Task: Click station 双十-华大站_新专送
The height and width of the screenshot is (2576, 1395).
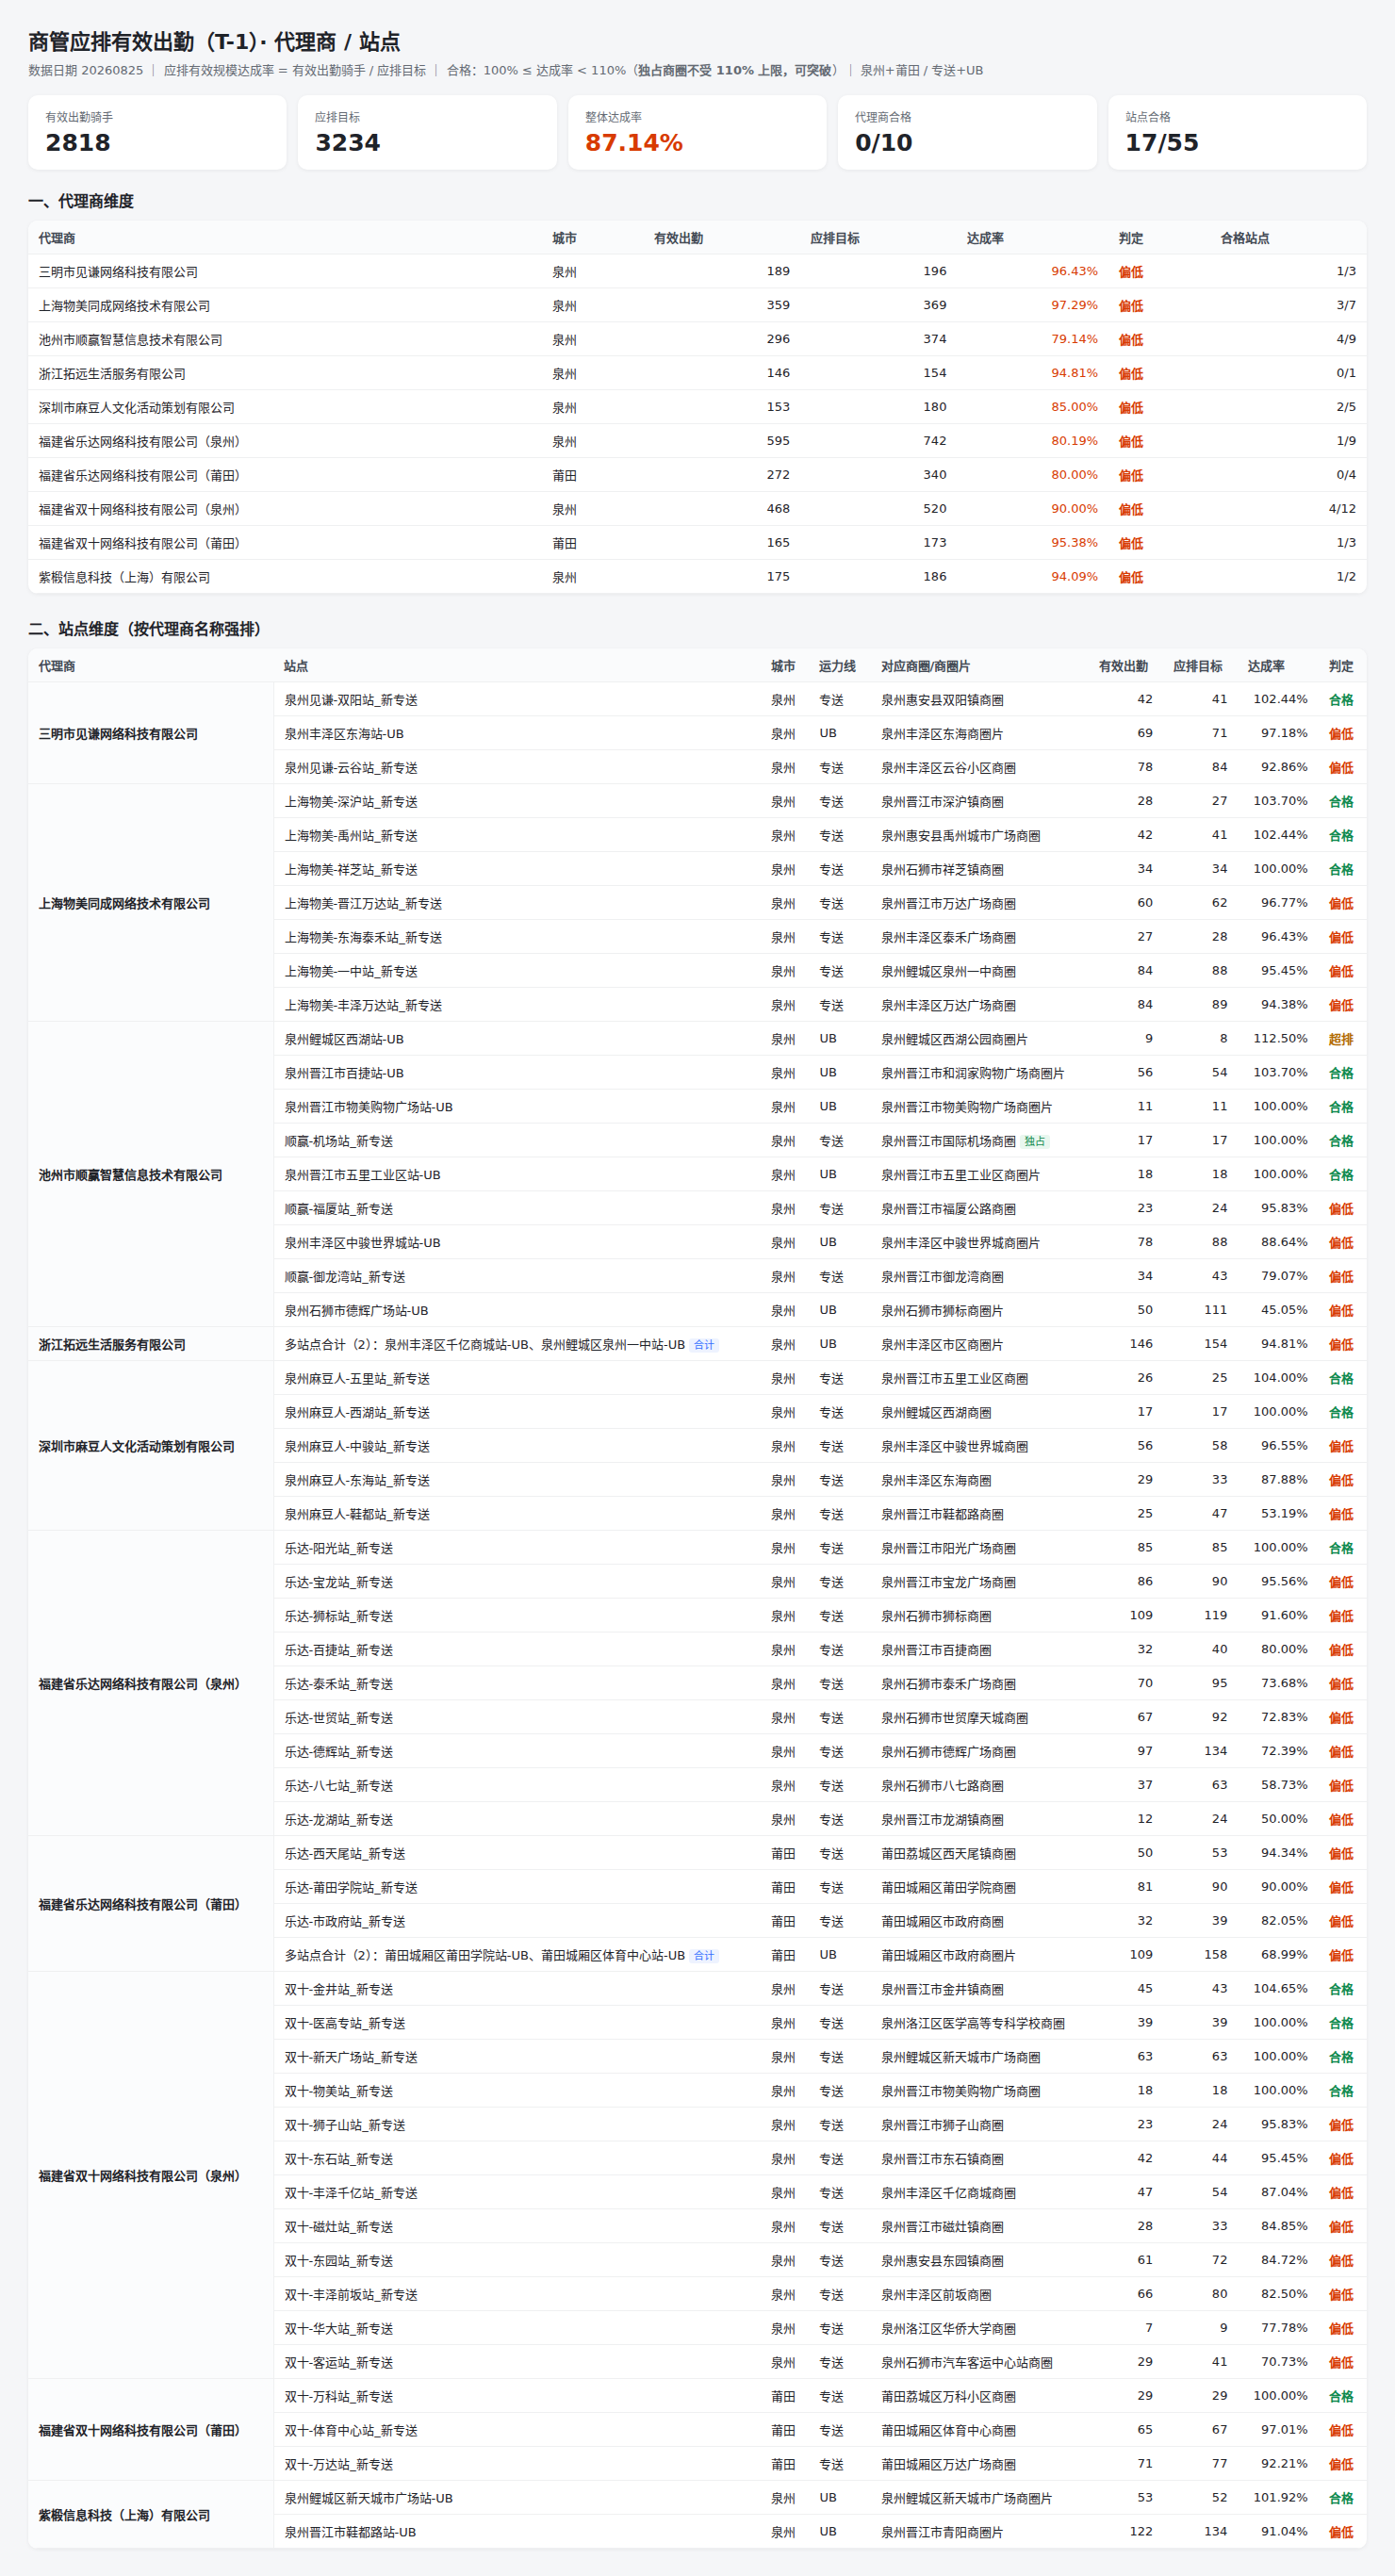Action: tap(339, 2329)
